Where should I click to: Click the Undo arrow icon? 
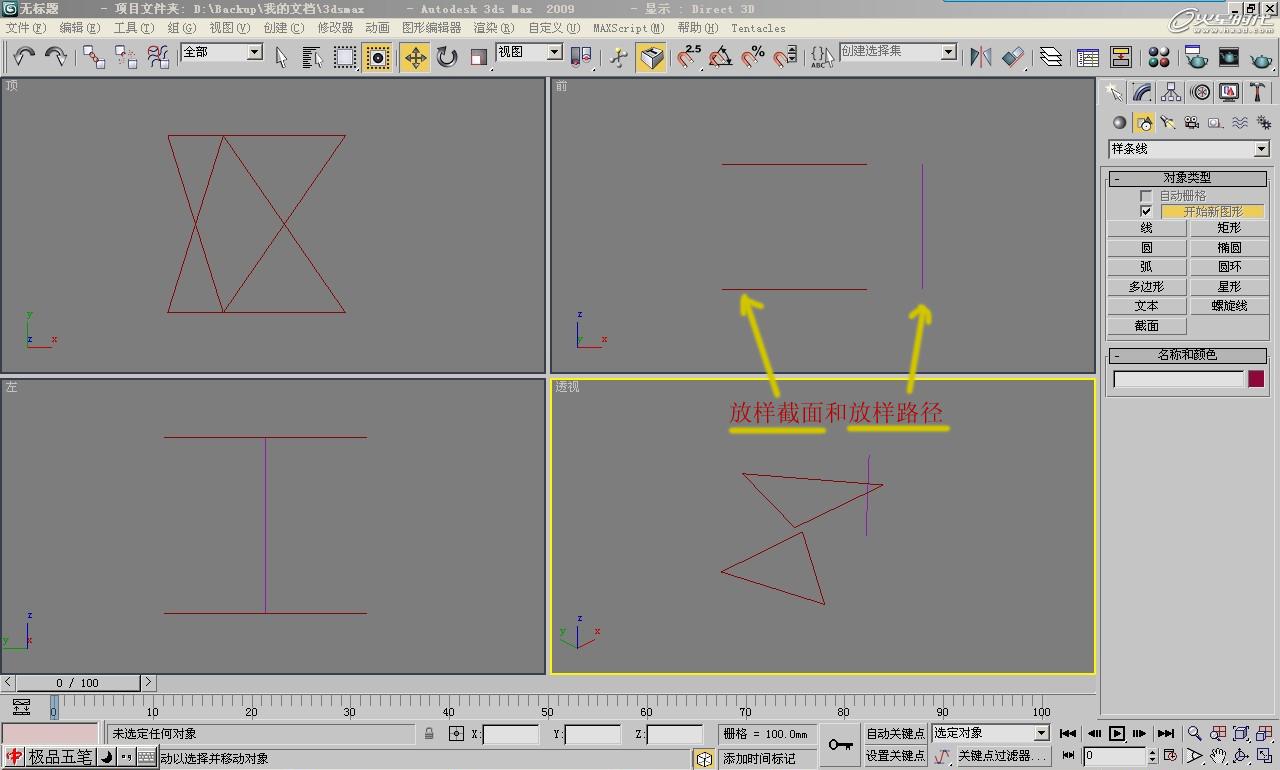coord(24,57)
